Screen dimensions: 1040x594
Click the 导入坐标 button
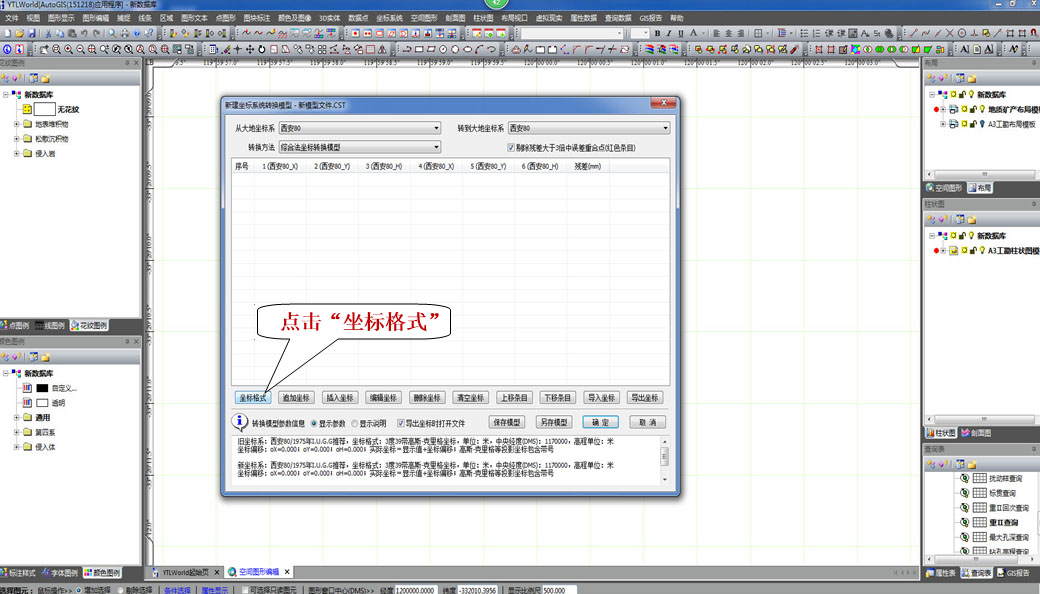(601, 398)
